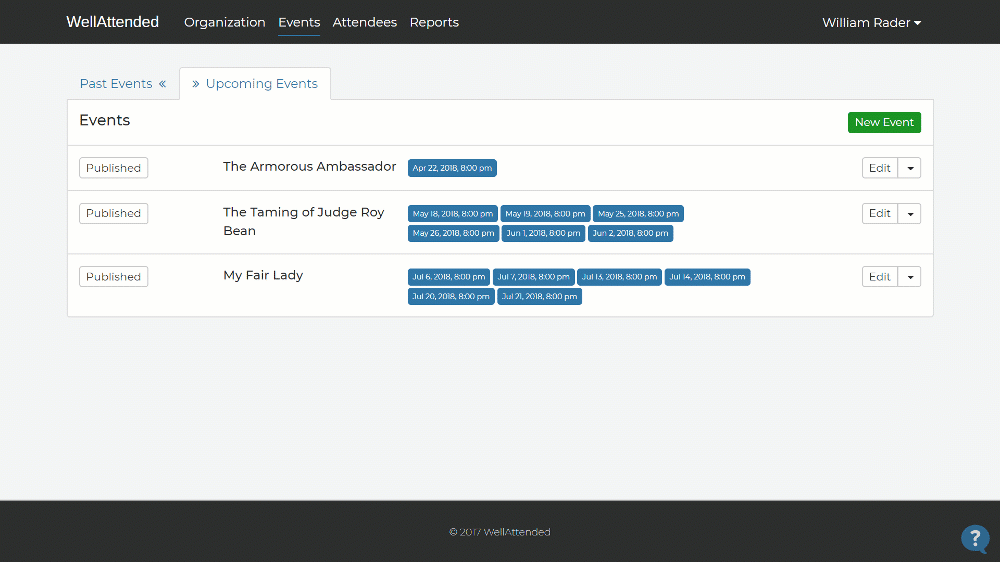Open the Reports section
This screenshot has width=1000, height=562.
coord(434,22)
